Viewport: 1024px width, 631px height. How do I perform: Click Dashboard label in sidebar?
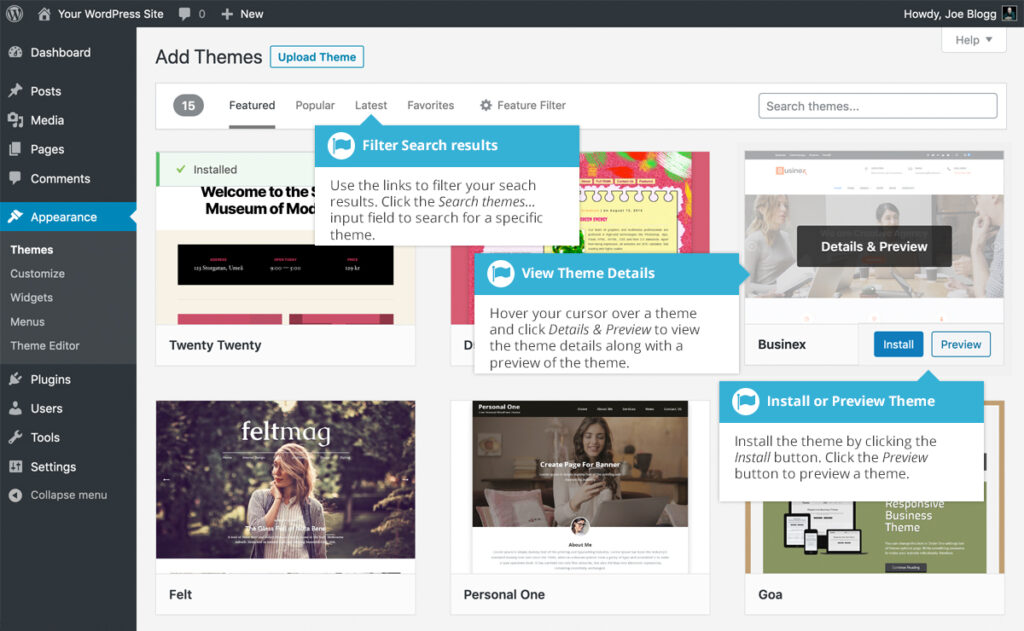pyautogui.click(x=60, y=52)
